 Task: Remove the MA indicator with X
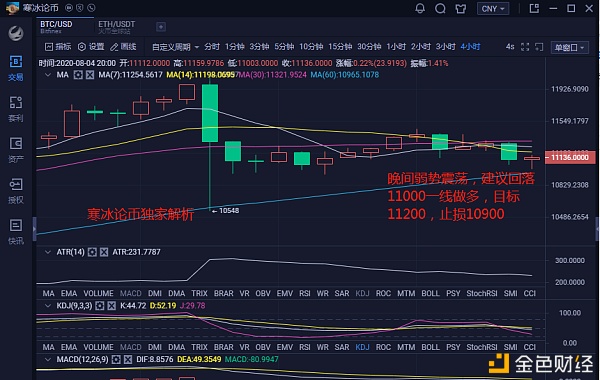coord(90,75)
